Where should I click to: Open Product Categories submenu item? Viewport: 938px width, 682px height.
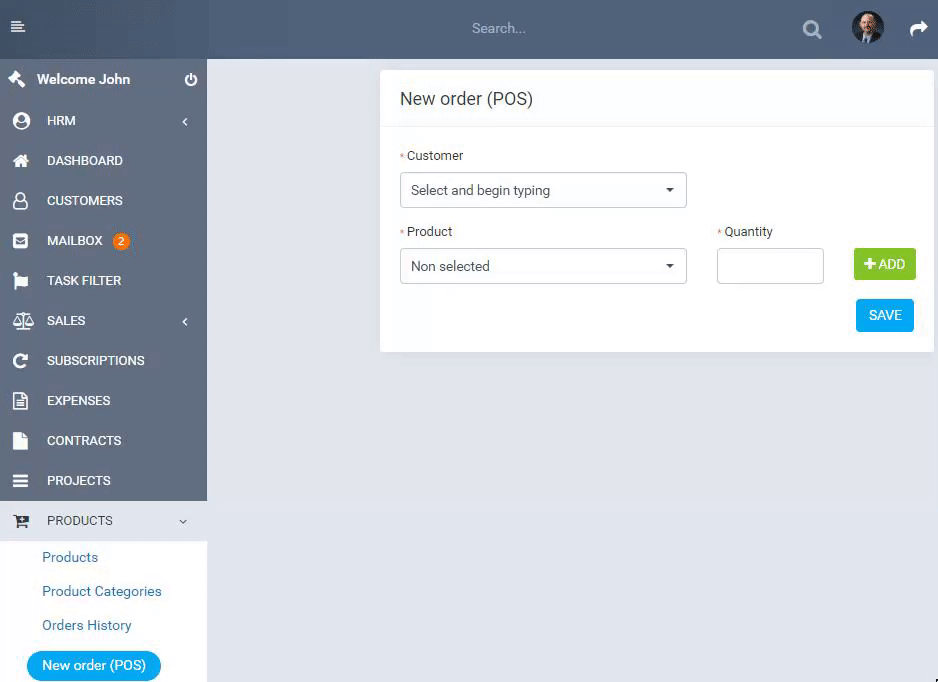pos(102,591)
